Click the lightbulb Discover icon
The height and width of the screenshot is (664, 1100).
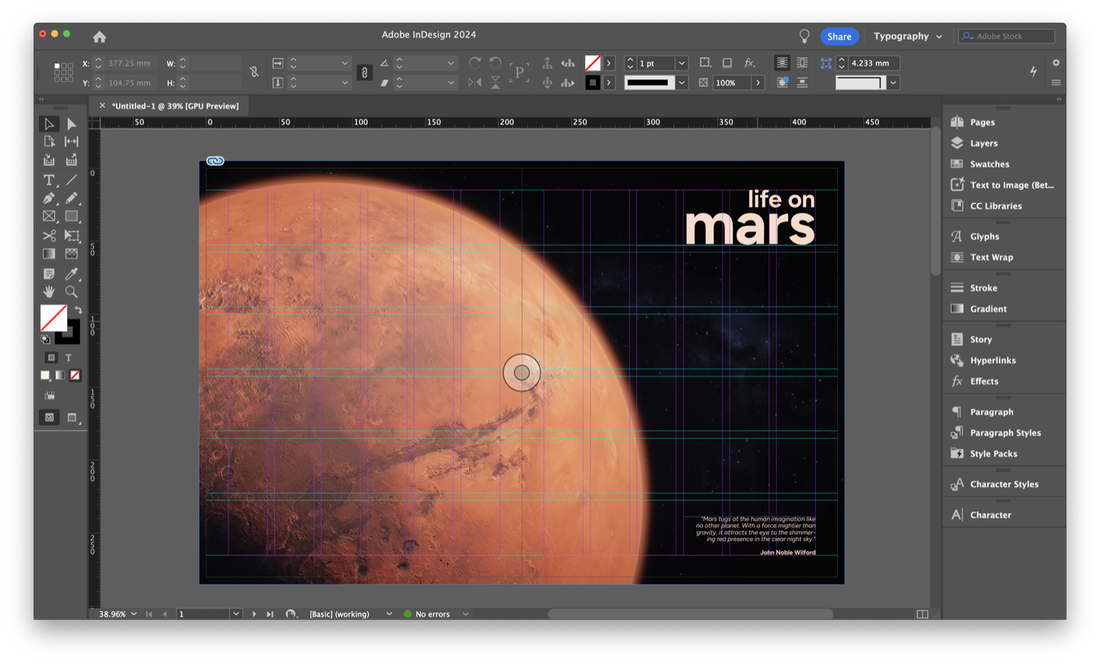click(x=805, y=36)
